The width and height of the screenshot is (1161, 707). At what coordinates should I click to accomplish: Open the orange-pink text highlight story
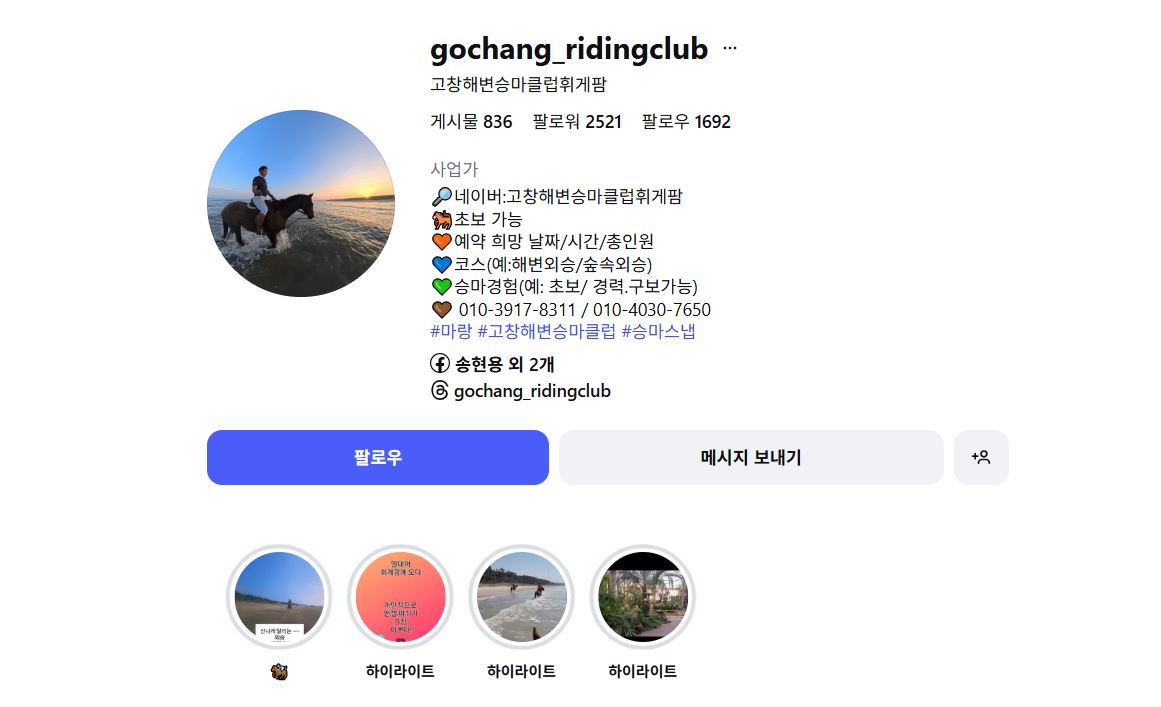click(x=401, y=597)
